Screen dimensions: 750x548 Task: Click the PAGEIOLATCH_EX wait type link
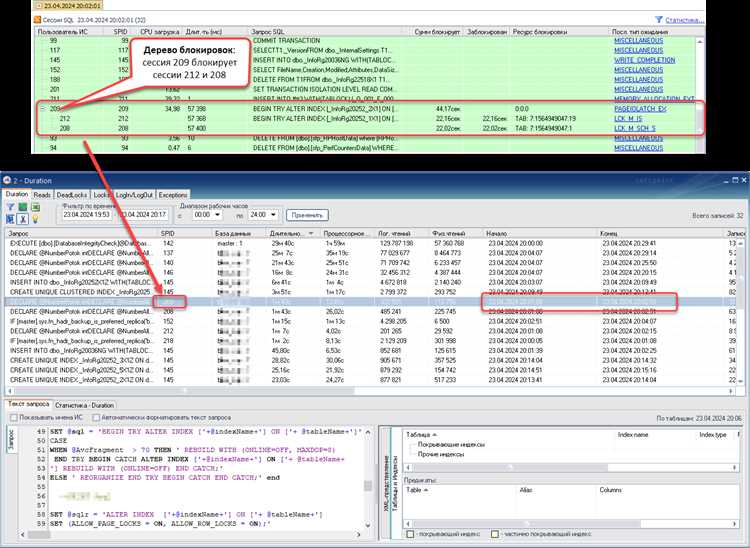point(640,109)
